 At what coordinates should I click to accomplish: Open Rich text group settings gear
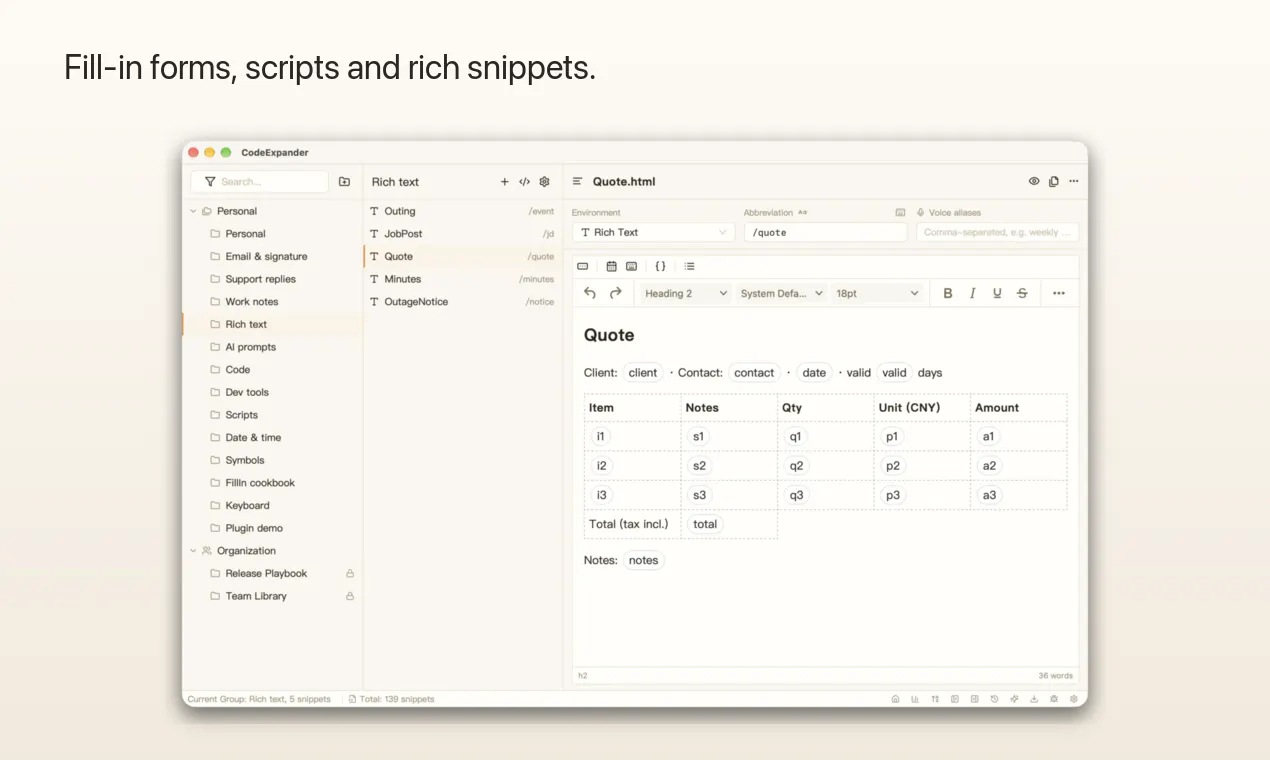click(544, 182)
